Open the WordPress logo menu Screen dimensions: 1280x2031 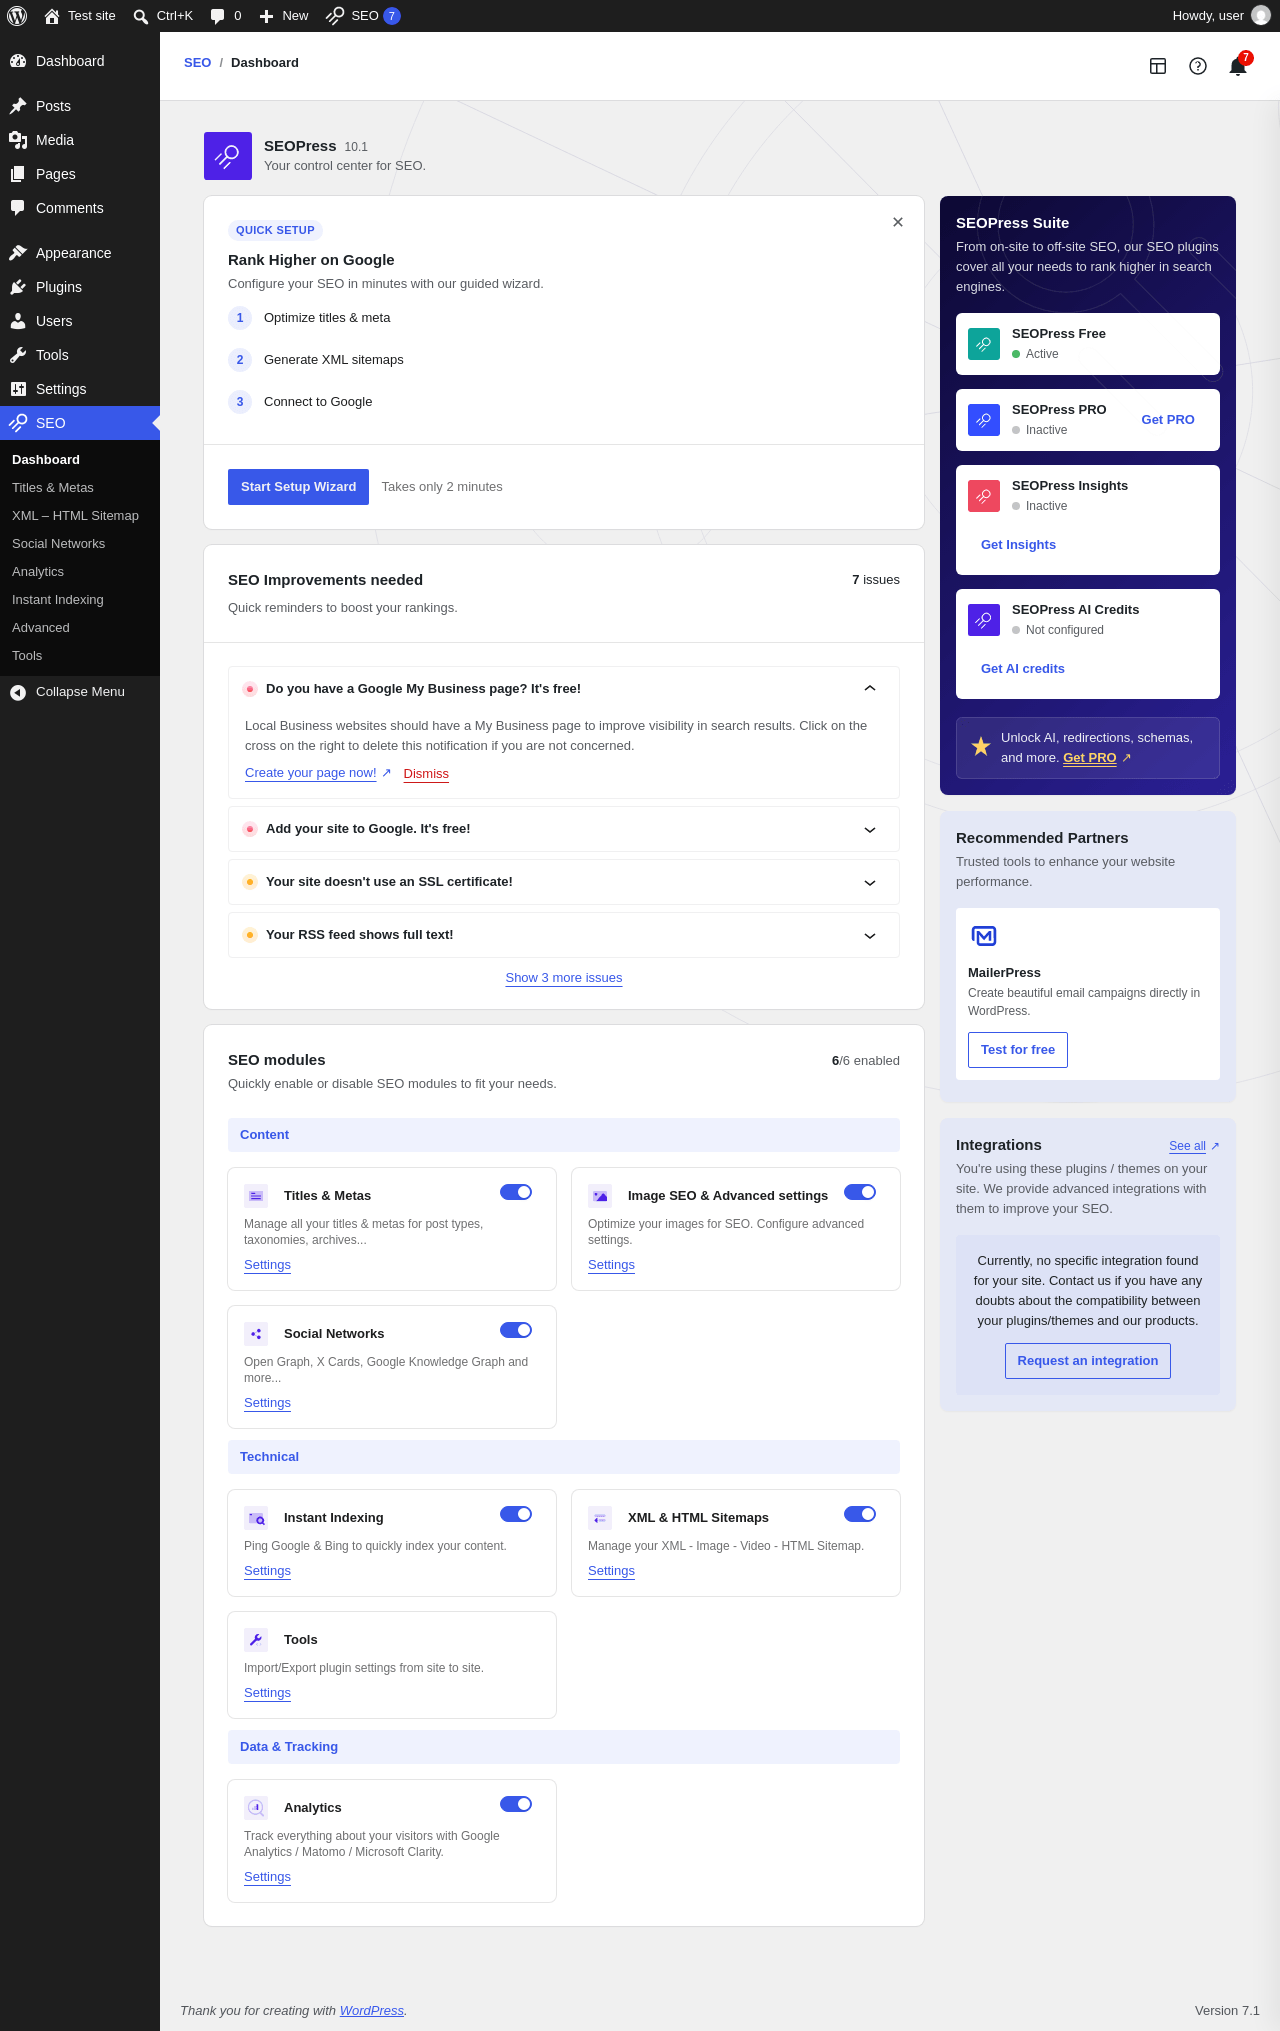point(17,16)
